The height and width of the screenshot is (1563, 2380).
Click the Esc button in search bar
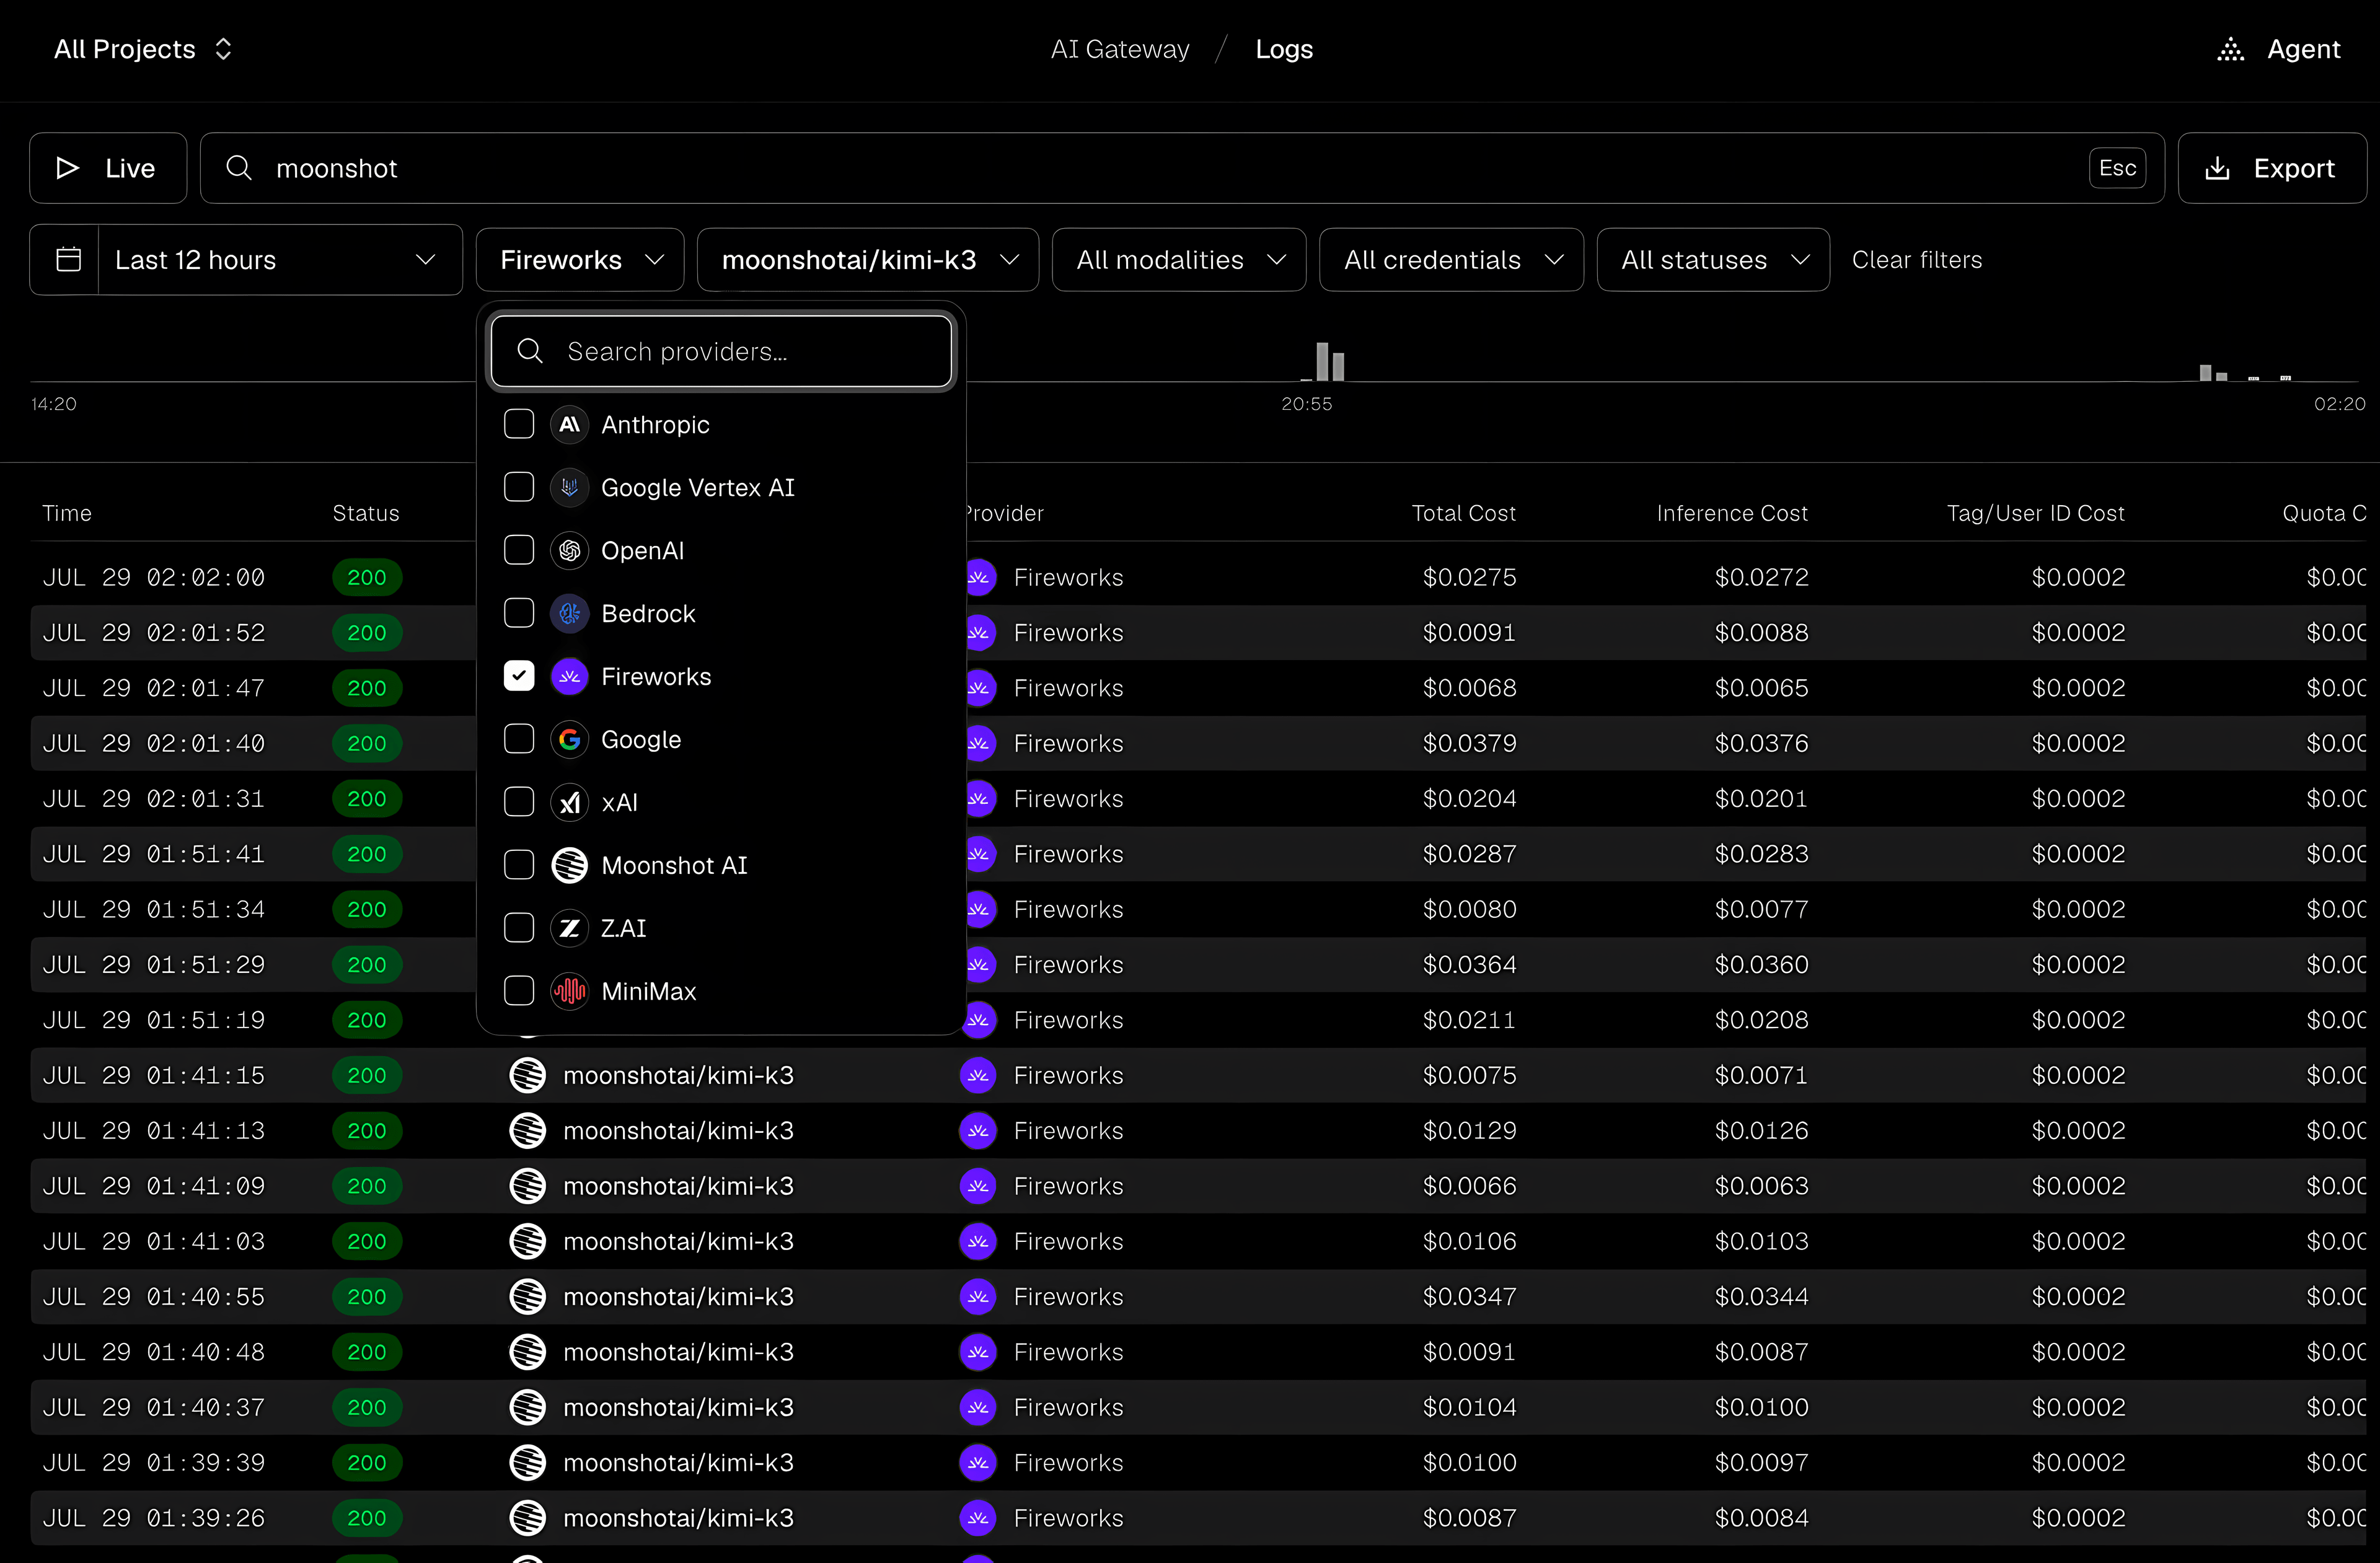point(2117,168)
